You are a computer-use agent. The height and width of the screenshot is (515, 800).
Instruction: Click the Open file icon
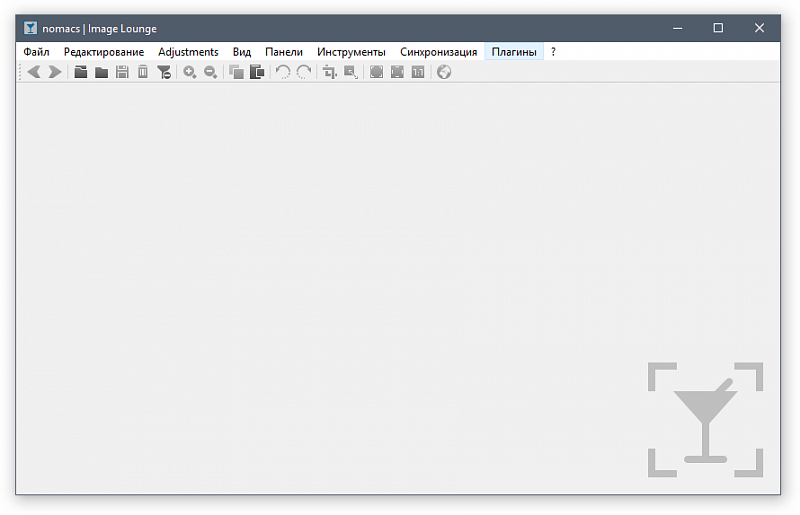click(x=81, y=72)
